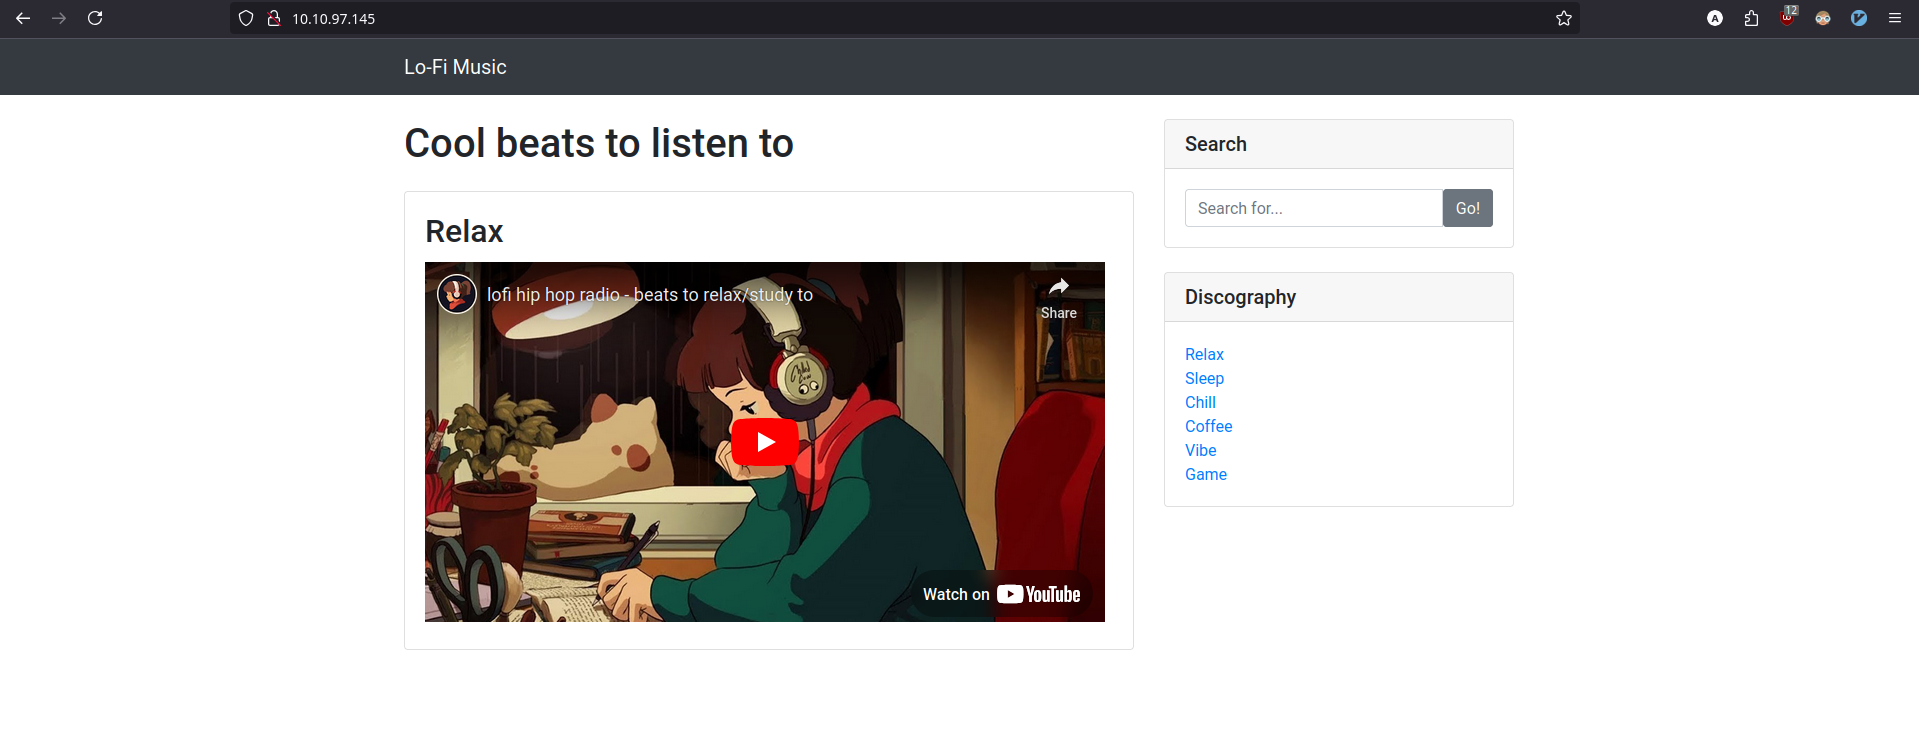Click the Search panel header

click(1339, 144)
